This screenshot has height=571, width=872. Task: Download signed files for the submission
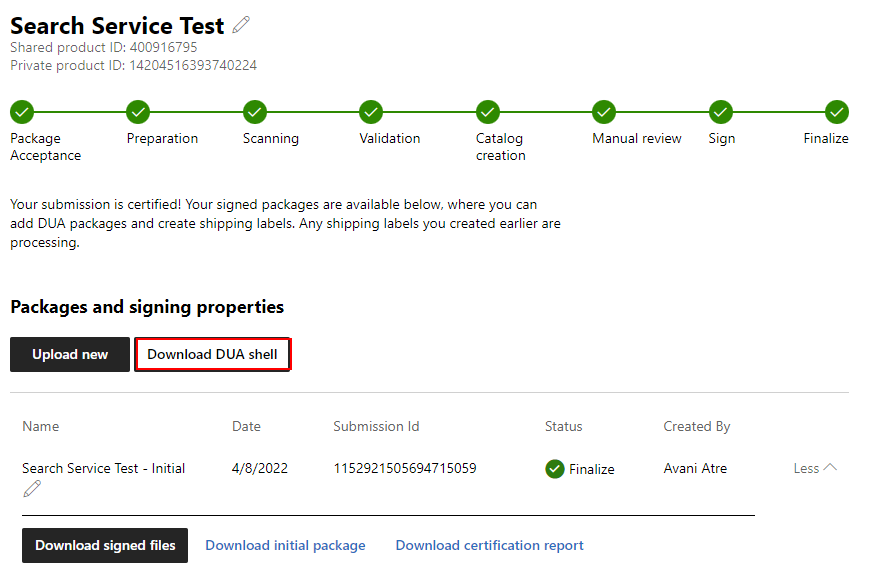pos(105,545)
